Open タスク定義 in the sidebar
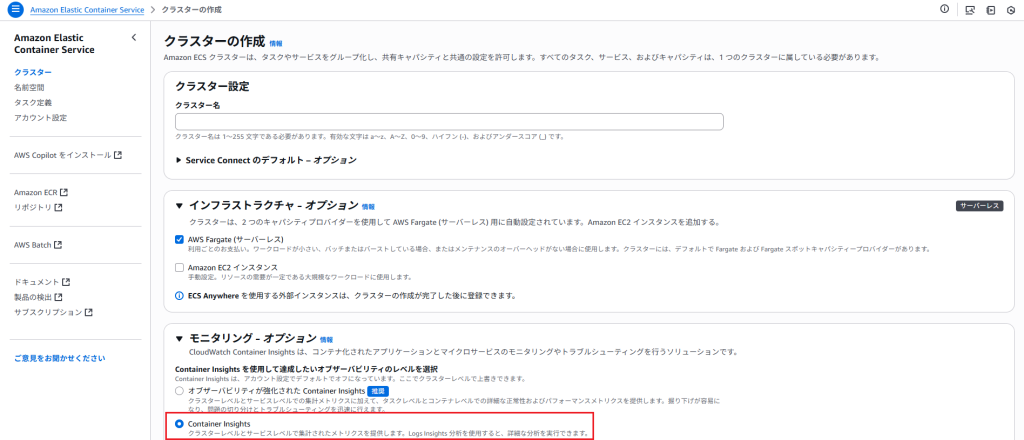Screen dimensions: 1024x440 pos(33,102)
